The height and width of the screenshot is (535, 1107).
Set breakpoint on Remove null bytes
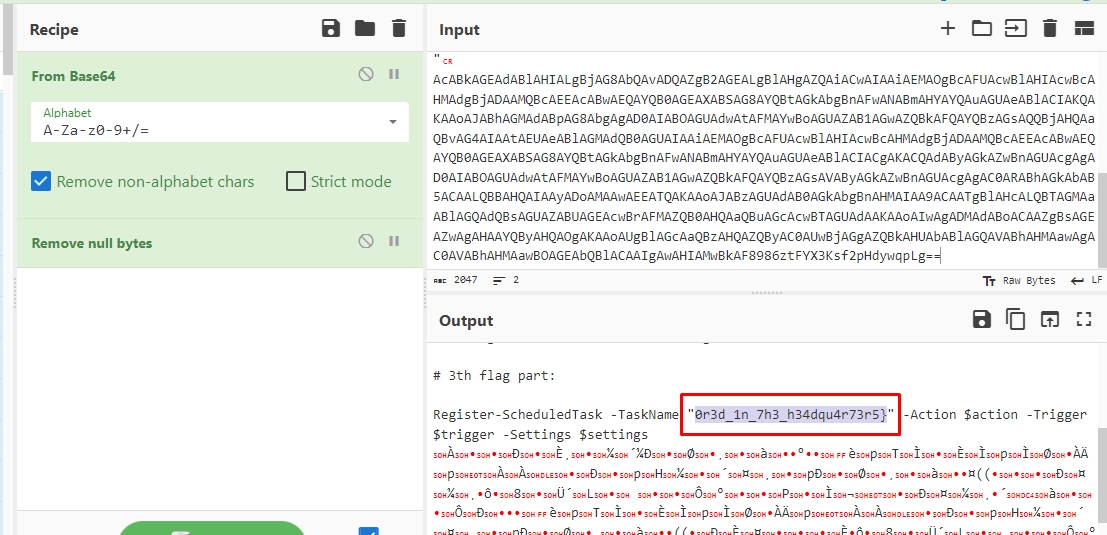(x=394, y=241)
